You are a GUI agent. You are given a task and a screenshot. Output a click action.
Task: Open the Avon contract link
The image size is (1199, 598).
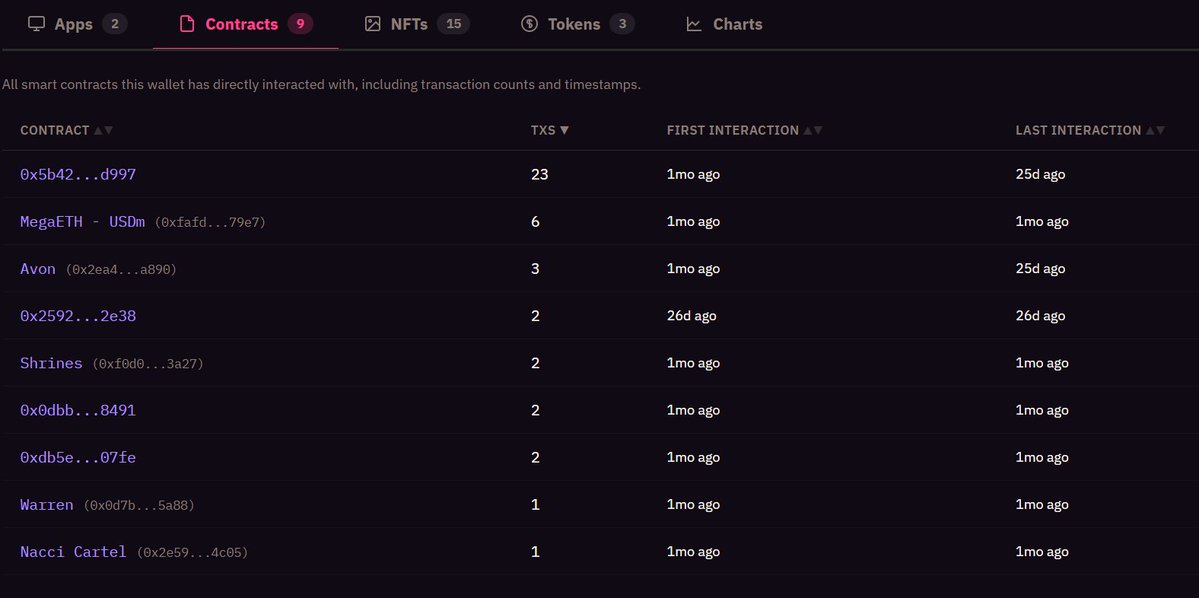coord(38,268)
